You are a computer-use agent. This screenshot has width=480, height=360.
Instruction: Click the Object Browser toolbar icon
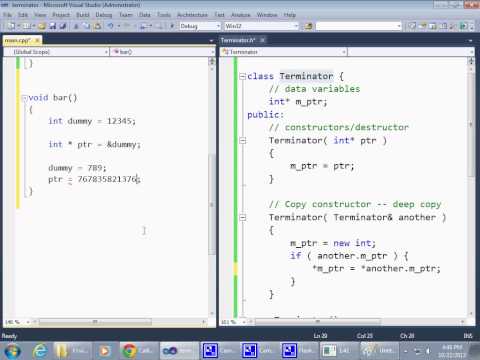point(433,26)
